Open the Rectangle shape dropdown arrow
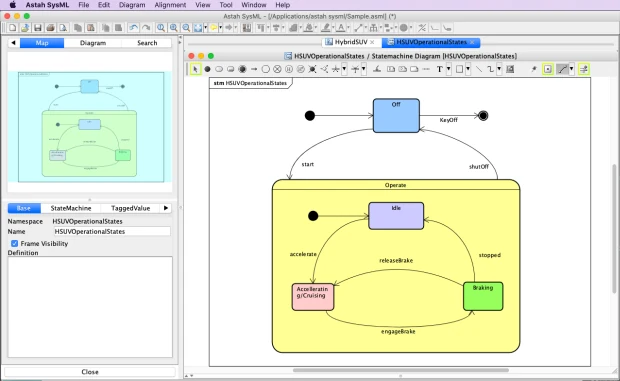The image size is (620, 381). click(x=468, y=69)
